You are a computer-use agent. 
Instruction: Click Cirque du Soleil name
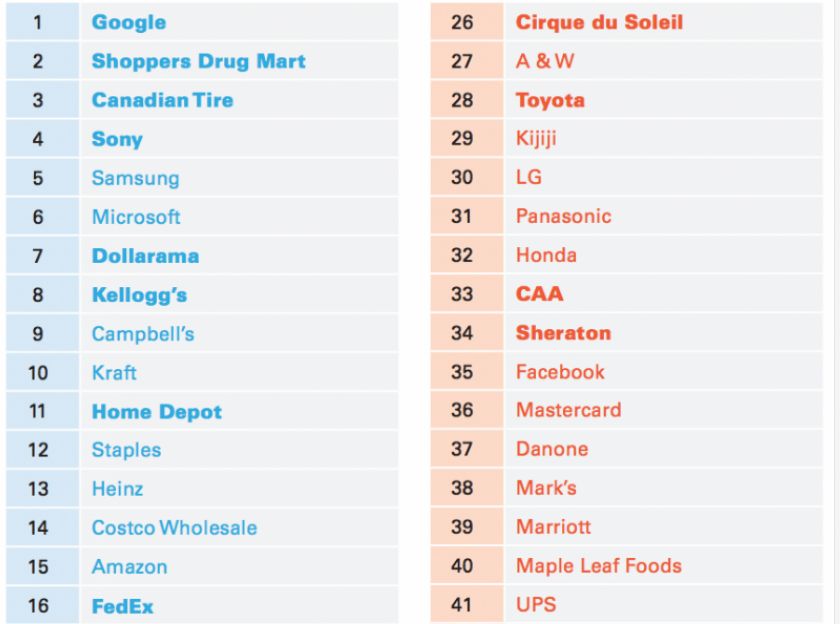pyautogui.click(x=599, y=22)
